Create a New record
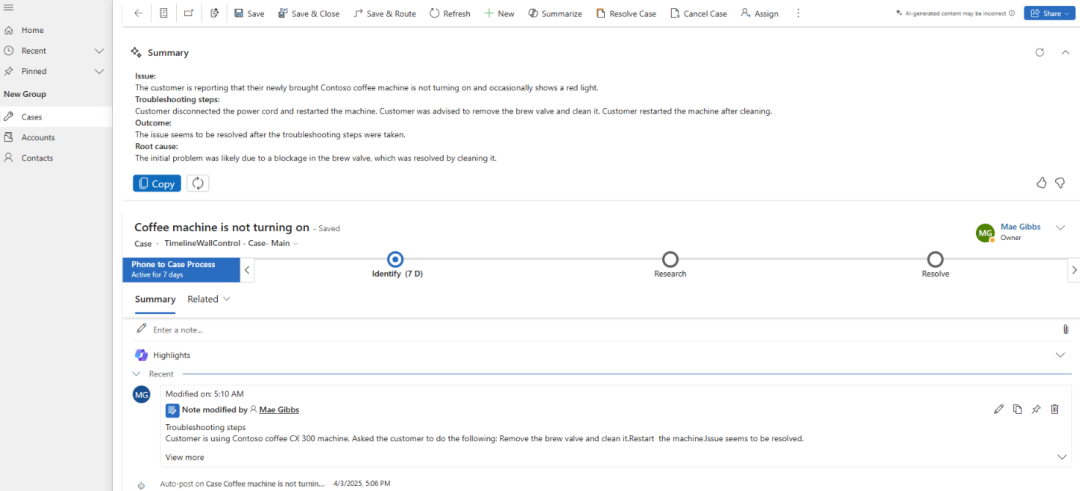Image resolution: width=1080 pixels, height=491 pixels. pyautogui.click(x=499, y=14)
